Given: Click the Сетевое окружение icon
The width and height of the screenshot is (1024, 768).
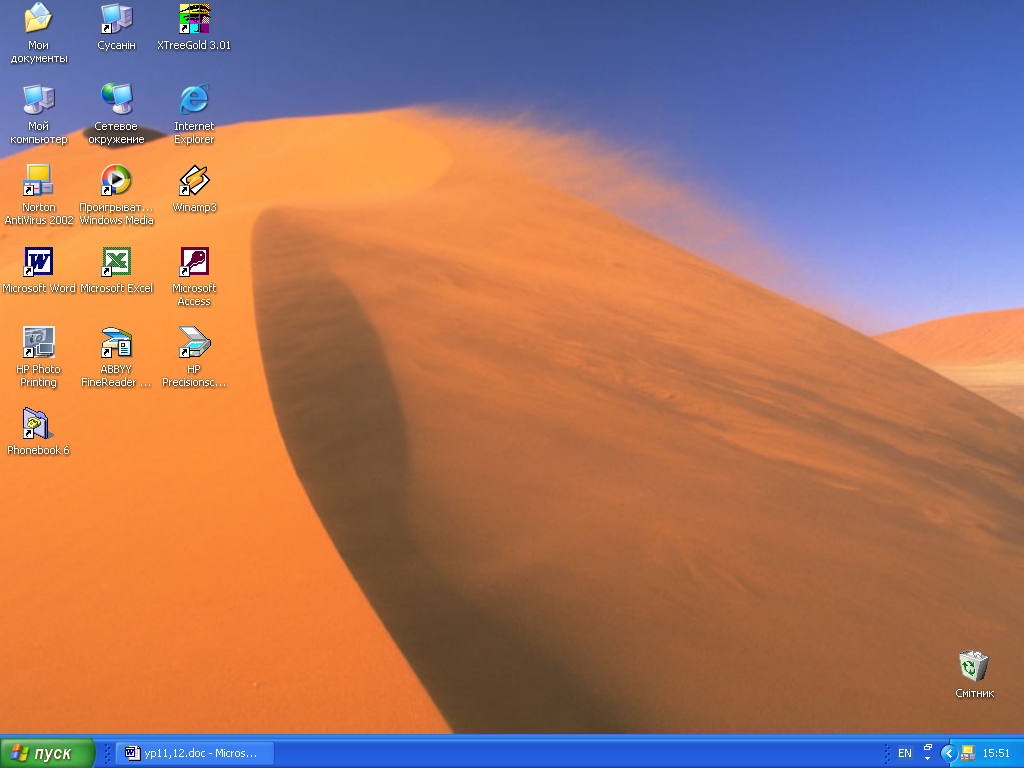Looking at the screenshot, I should (116, 114).
